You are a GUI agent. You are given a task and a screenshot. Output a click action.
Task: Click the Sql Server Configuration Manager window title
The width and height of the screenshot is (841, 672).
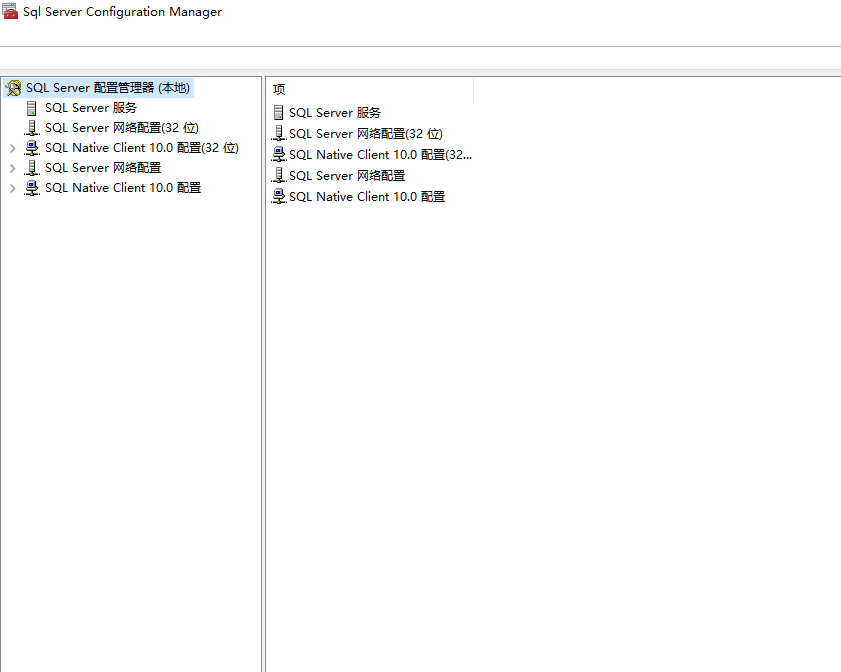(122, 12)
